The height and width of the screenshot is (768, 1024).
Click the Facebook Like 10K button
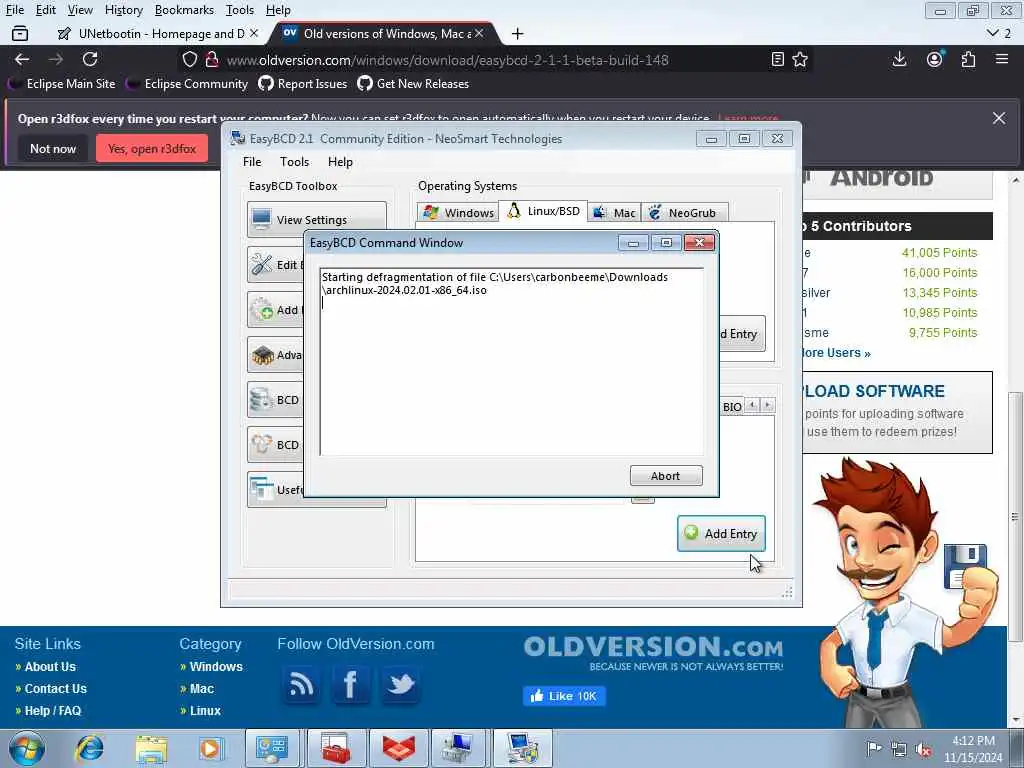(564, 696)
